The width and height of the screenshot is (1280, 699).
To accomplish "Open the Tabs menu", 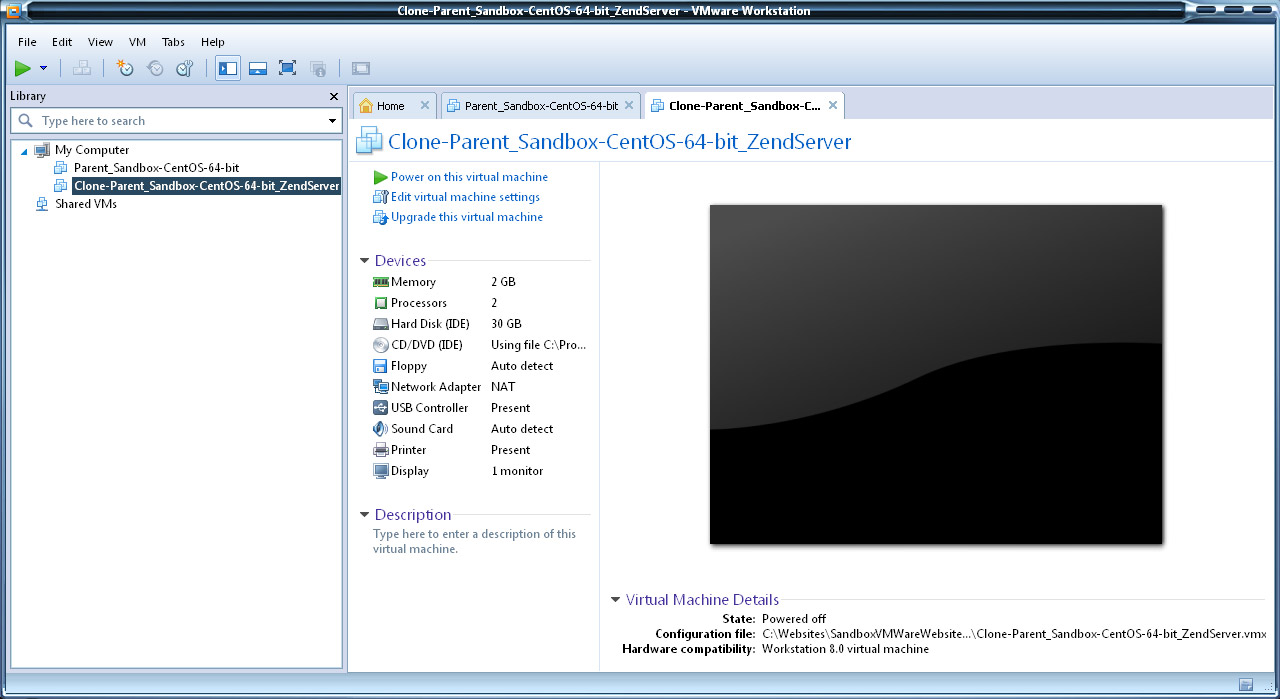I will point(173,42).
